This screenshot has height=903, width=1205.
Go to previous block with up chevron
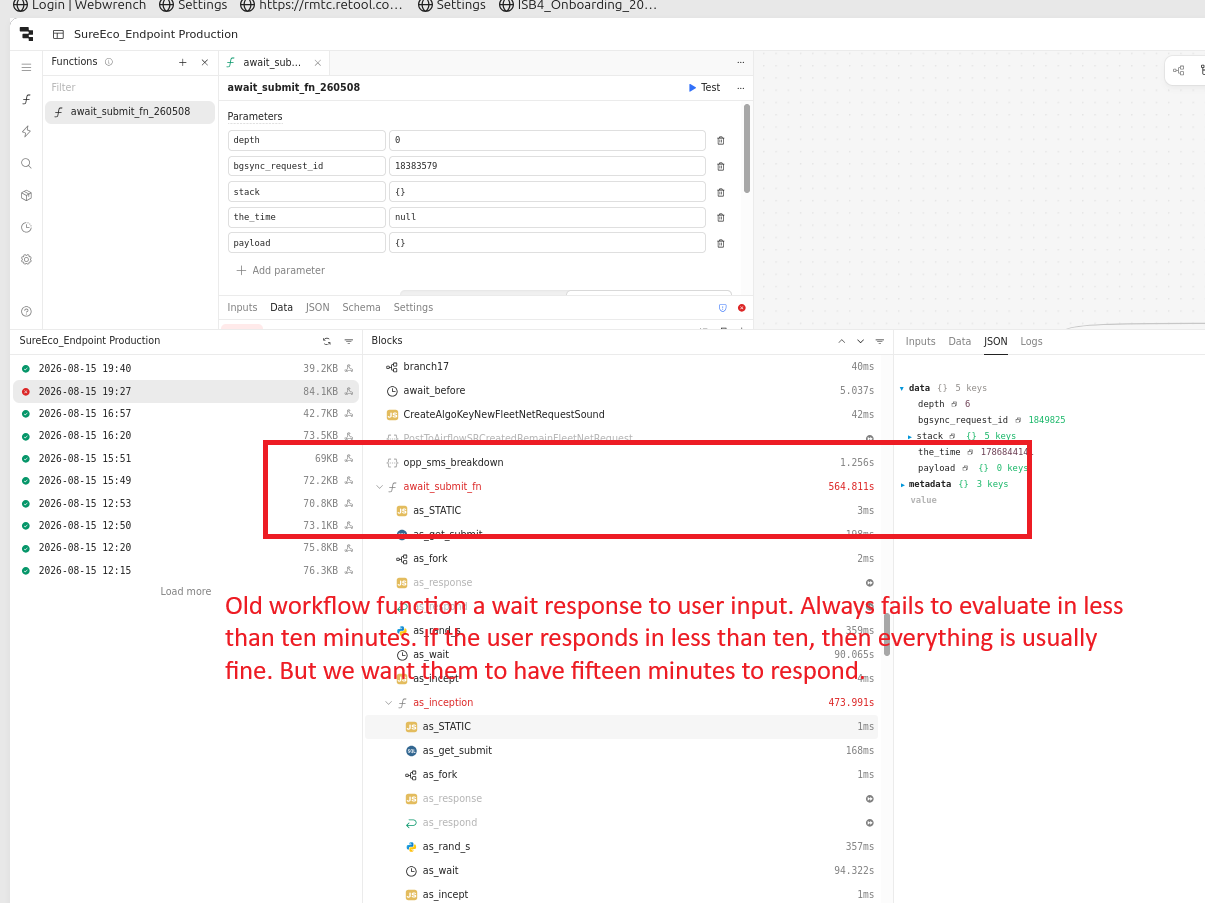pyautogui.click(x=842, y=341)
